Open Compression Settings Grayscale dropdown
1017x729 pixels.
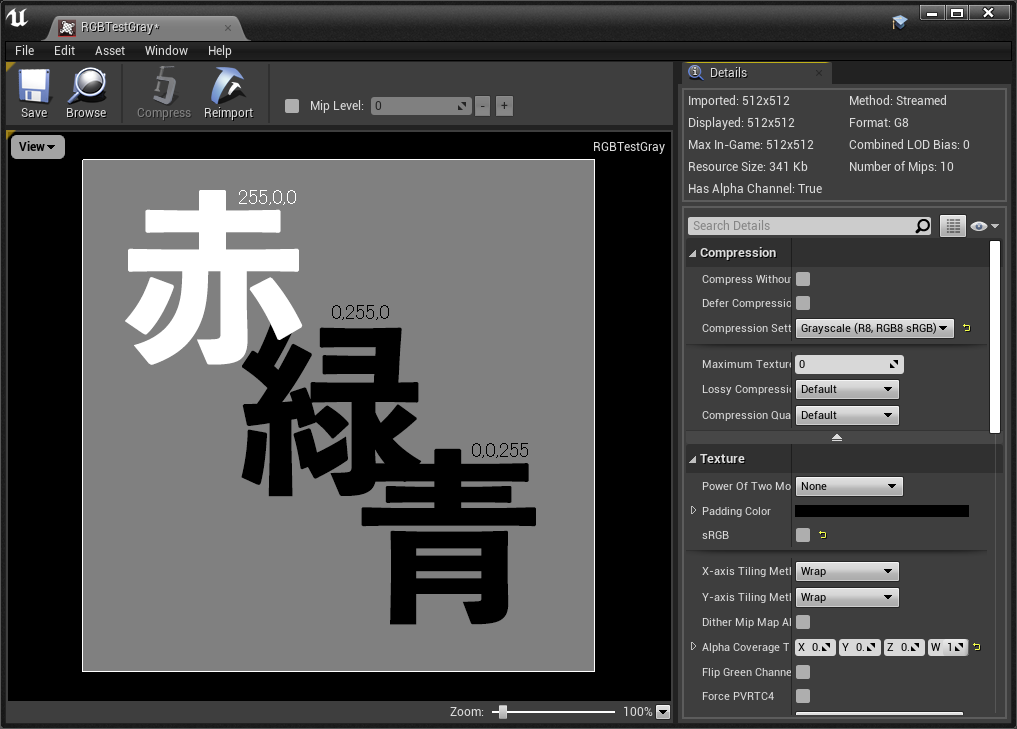coord(874,328)
